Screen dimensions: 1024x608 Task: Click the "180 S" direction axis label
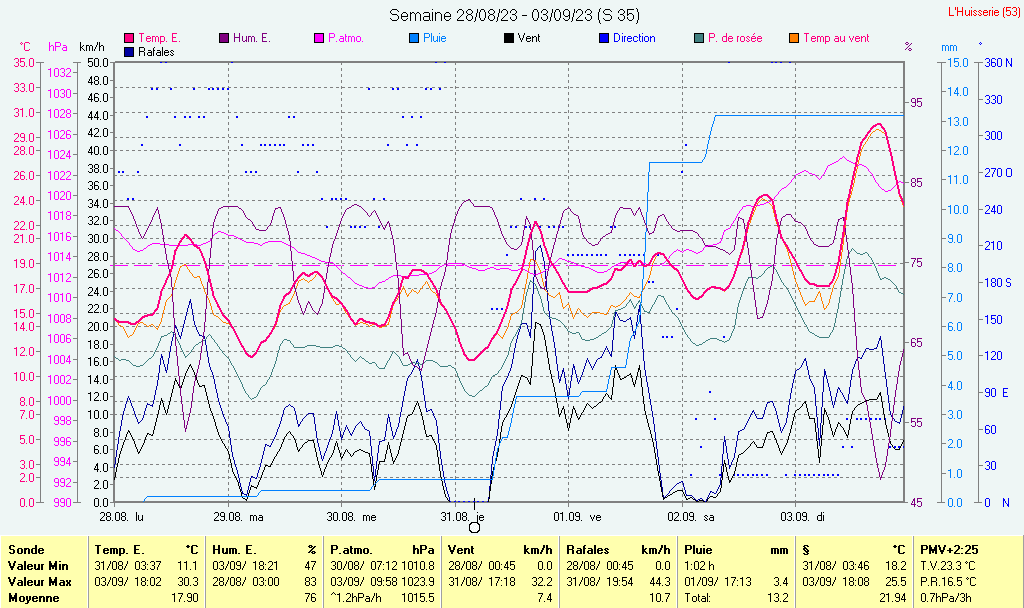999,283
